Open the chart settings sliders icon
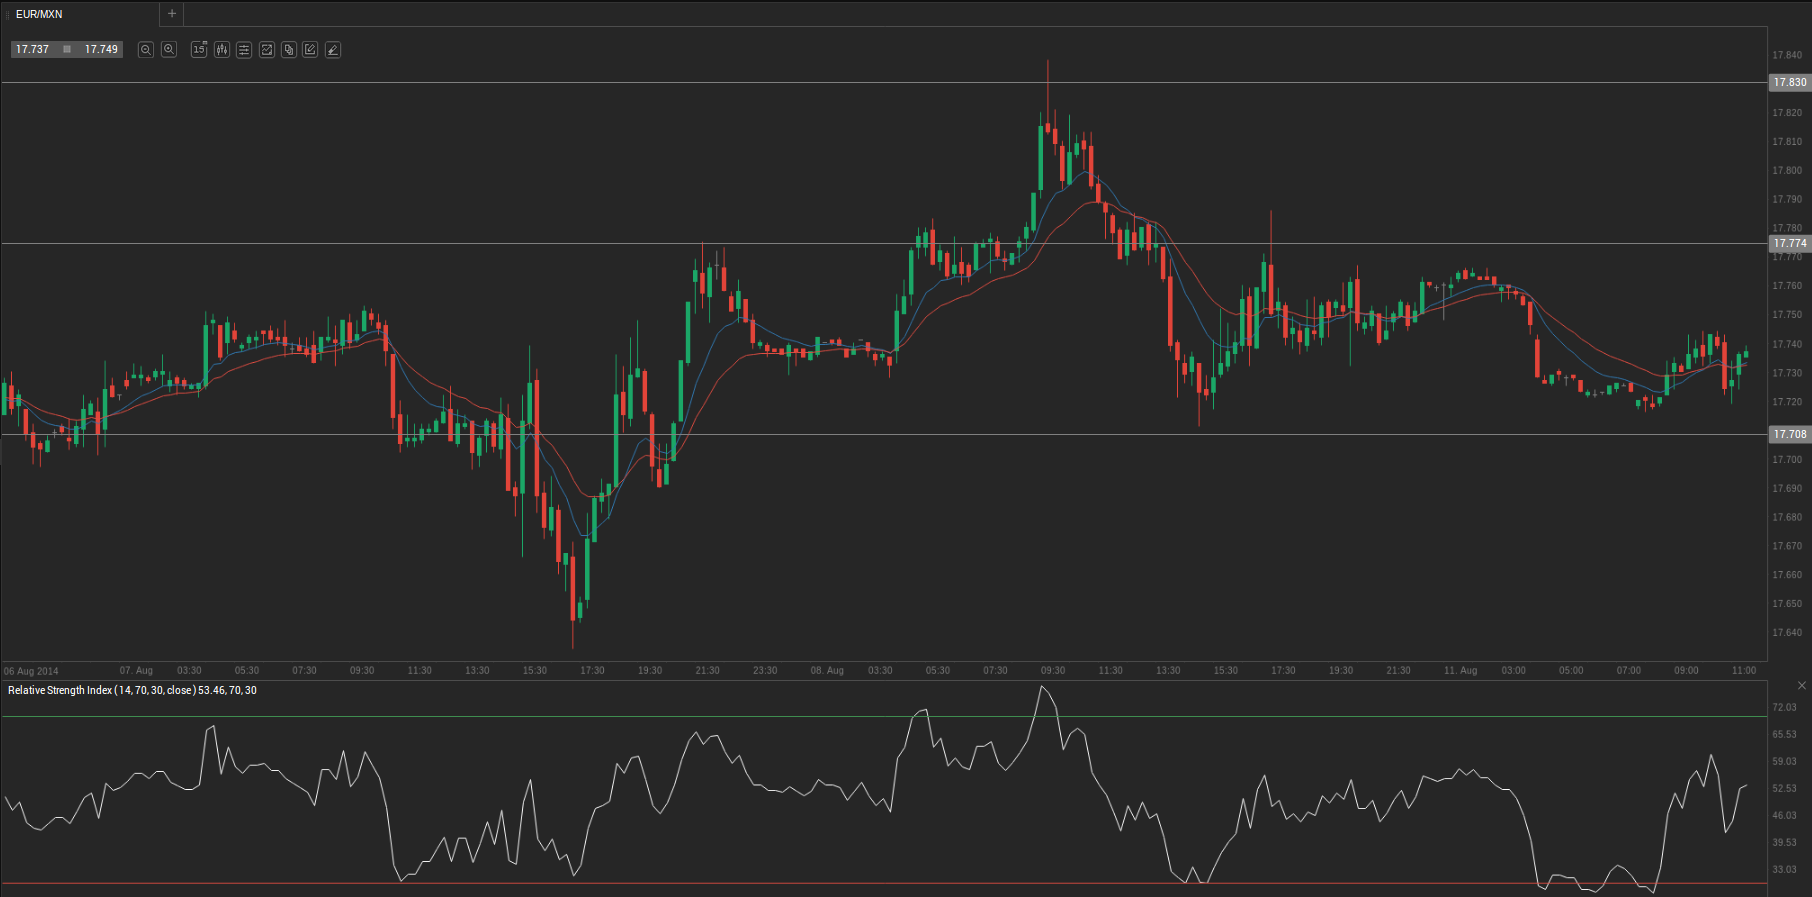 244,49
